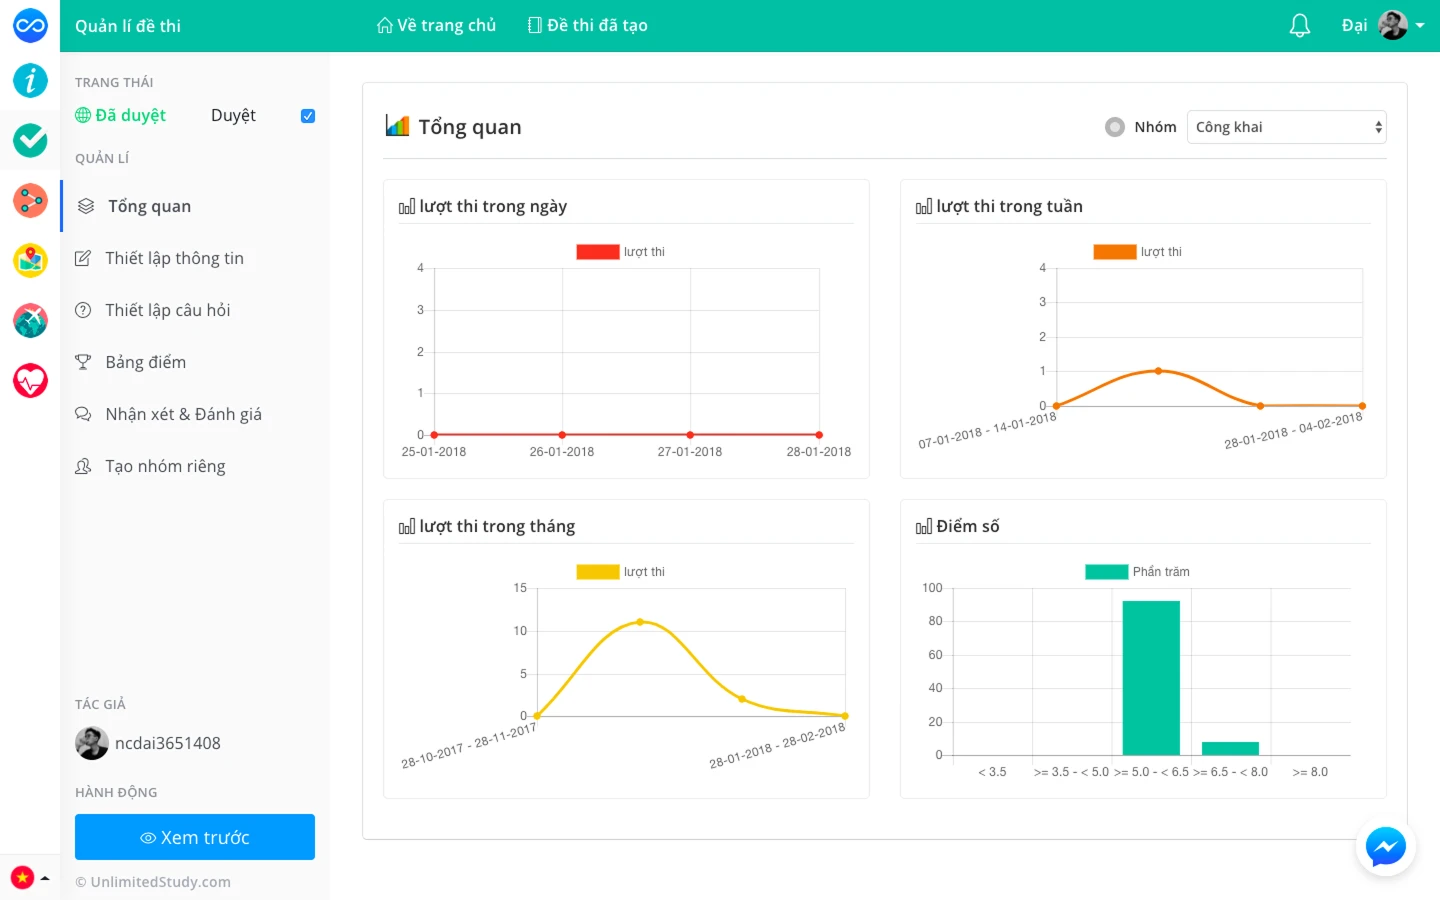Open Tạo nhóm riêng
The width and height of the screenshot is (1440, 900).
pyautogui.click(x=196, y=466)
